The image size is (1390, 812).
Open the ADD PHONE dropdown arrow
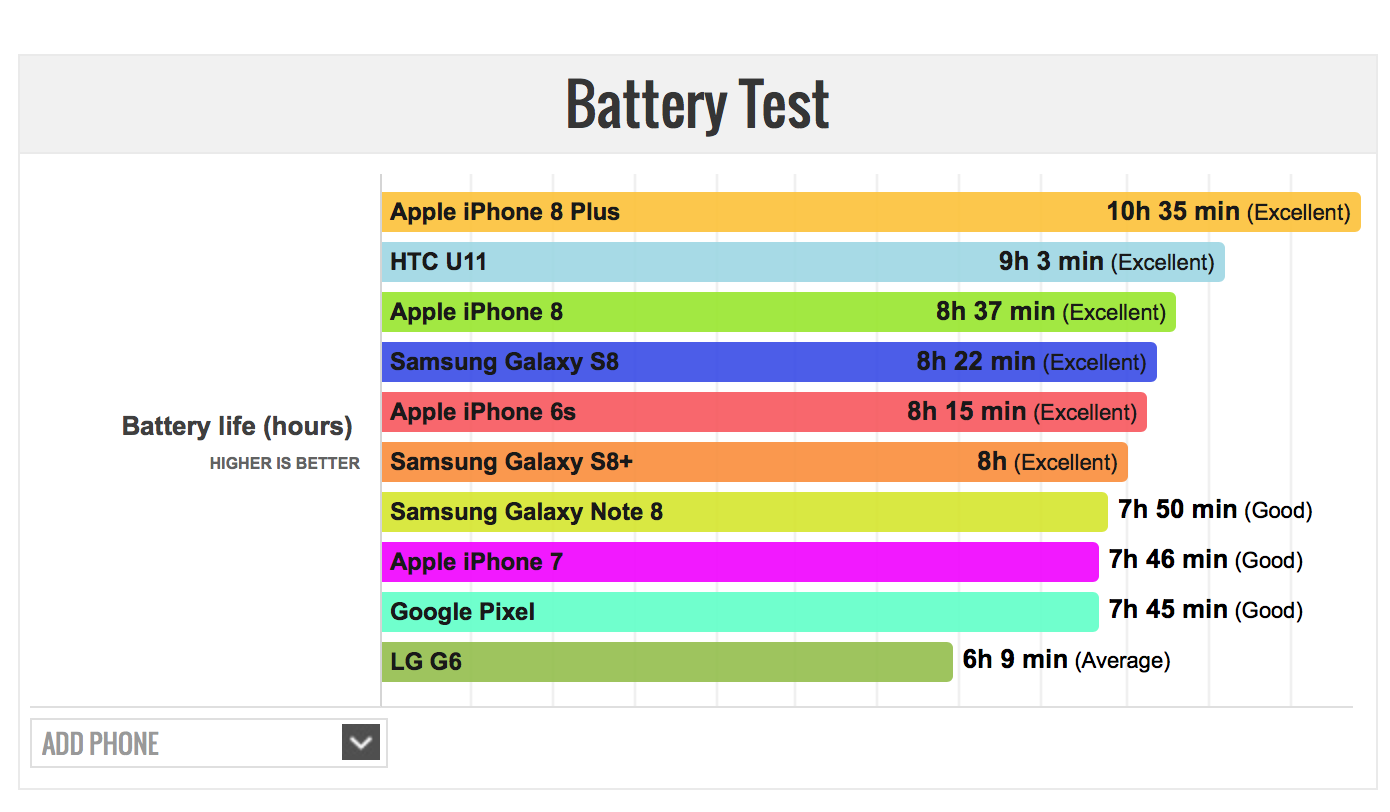click(361, 743)
